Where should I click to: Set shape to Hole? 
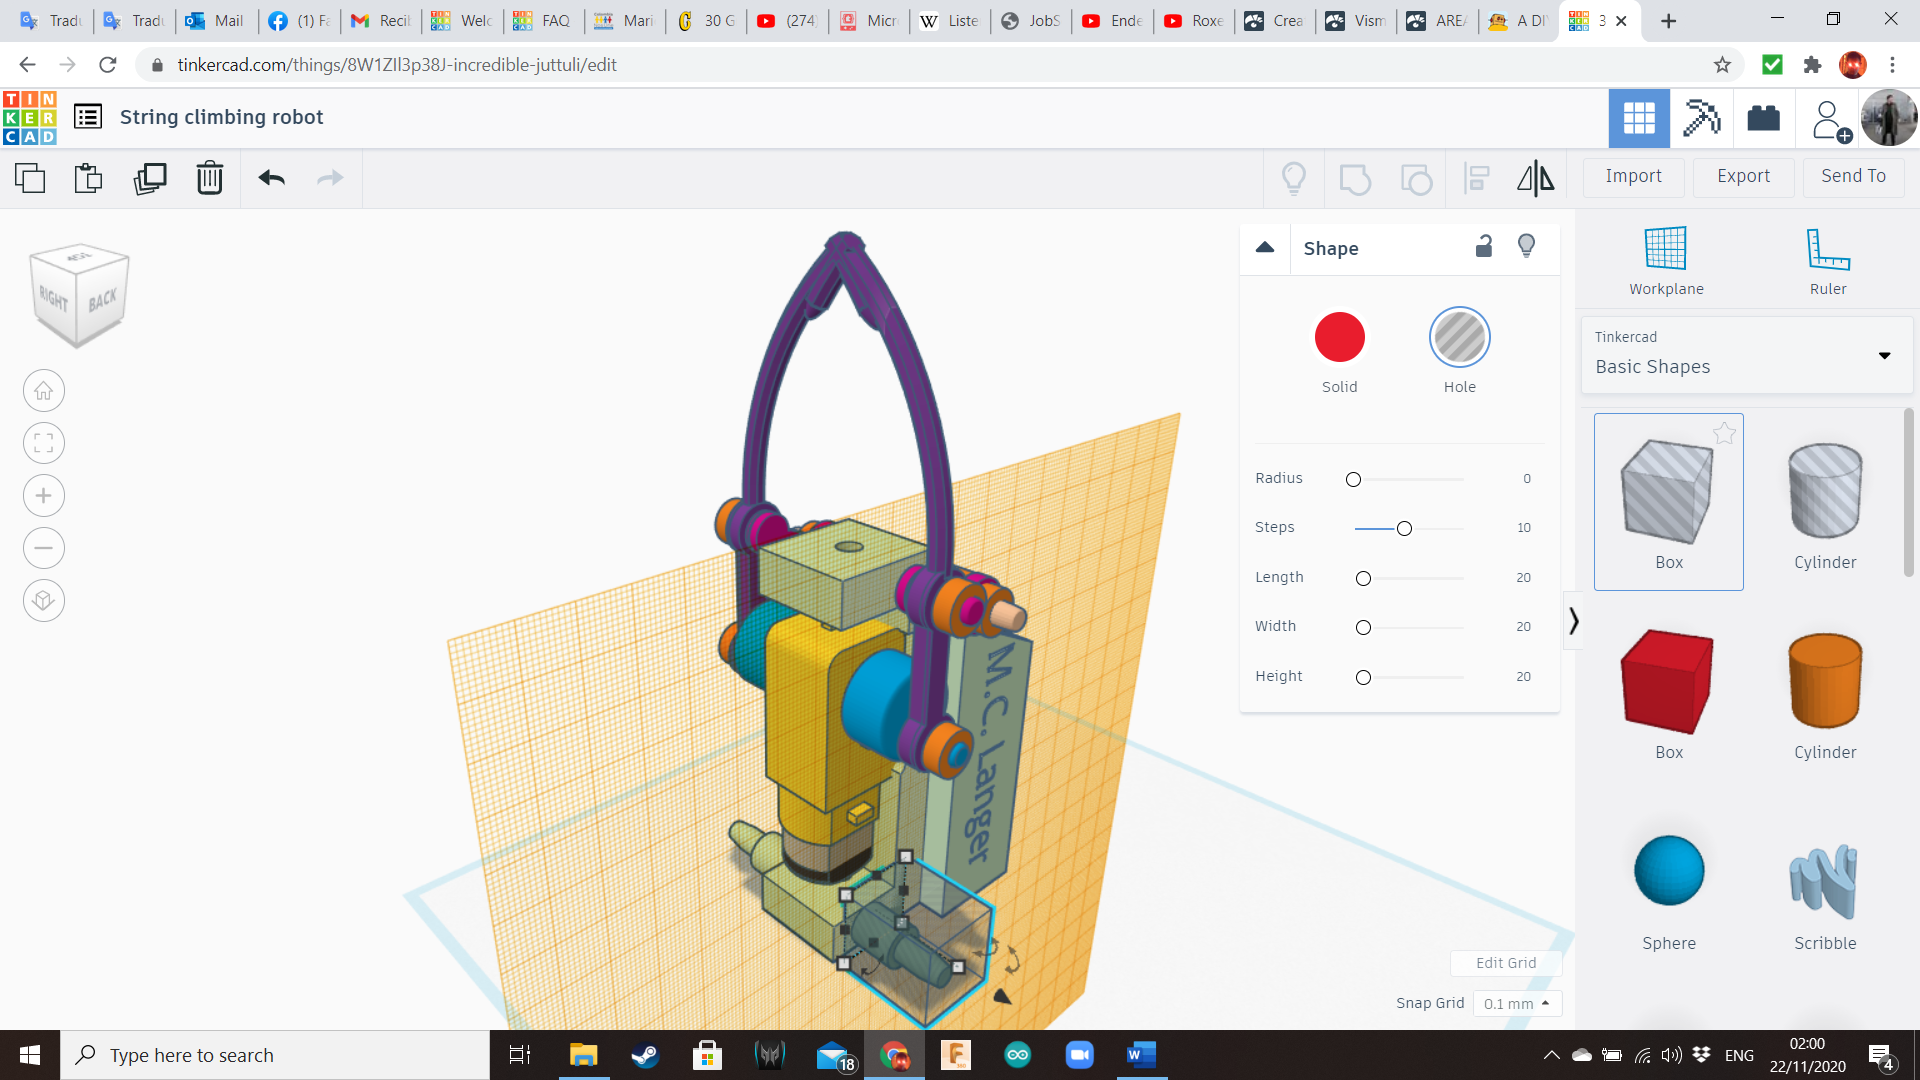[x=1460, y=337]
